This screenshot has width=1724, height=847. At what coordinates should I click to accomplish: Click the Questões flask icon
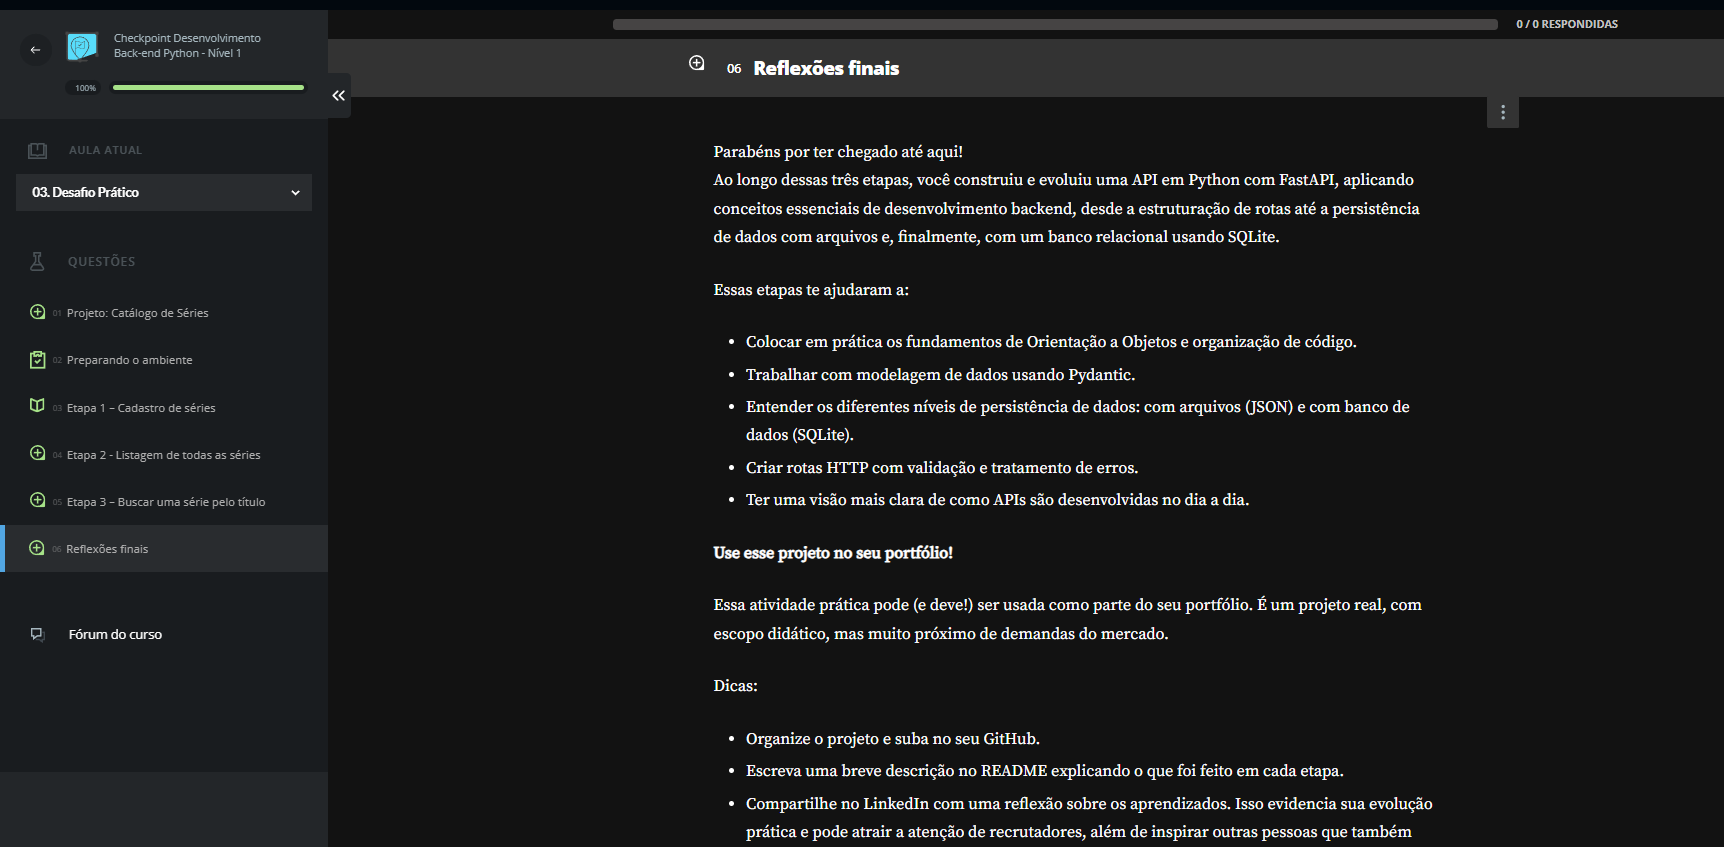point(37,261)
